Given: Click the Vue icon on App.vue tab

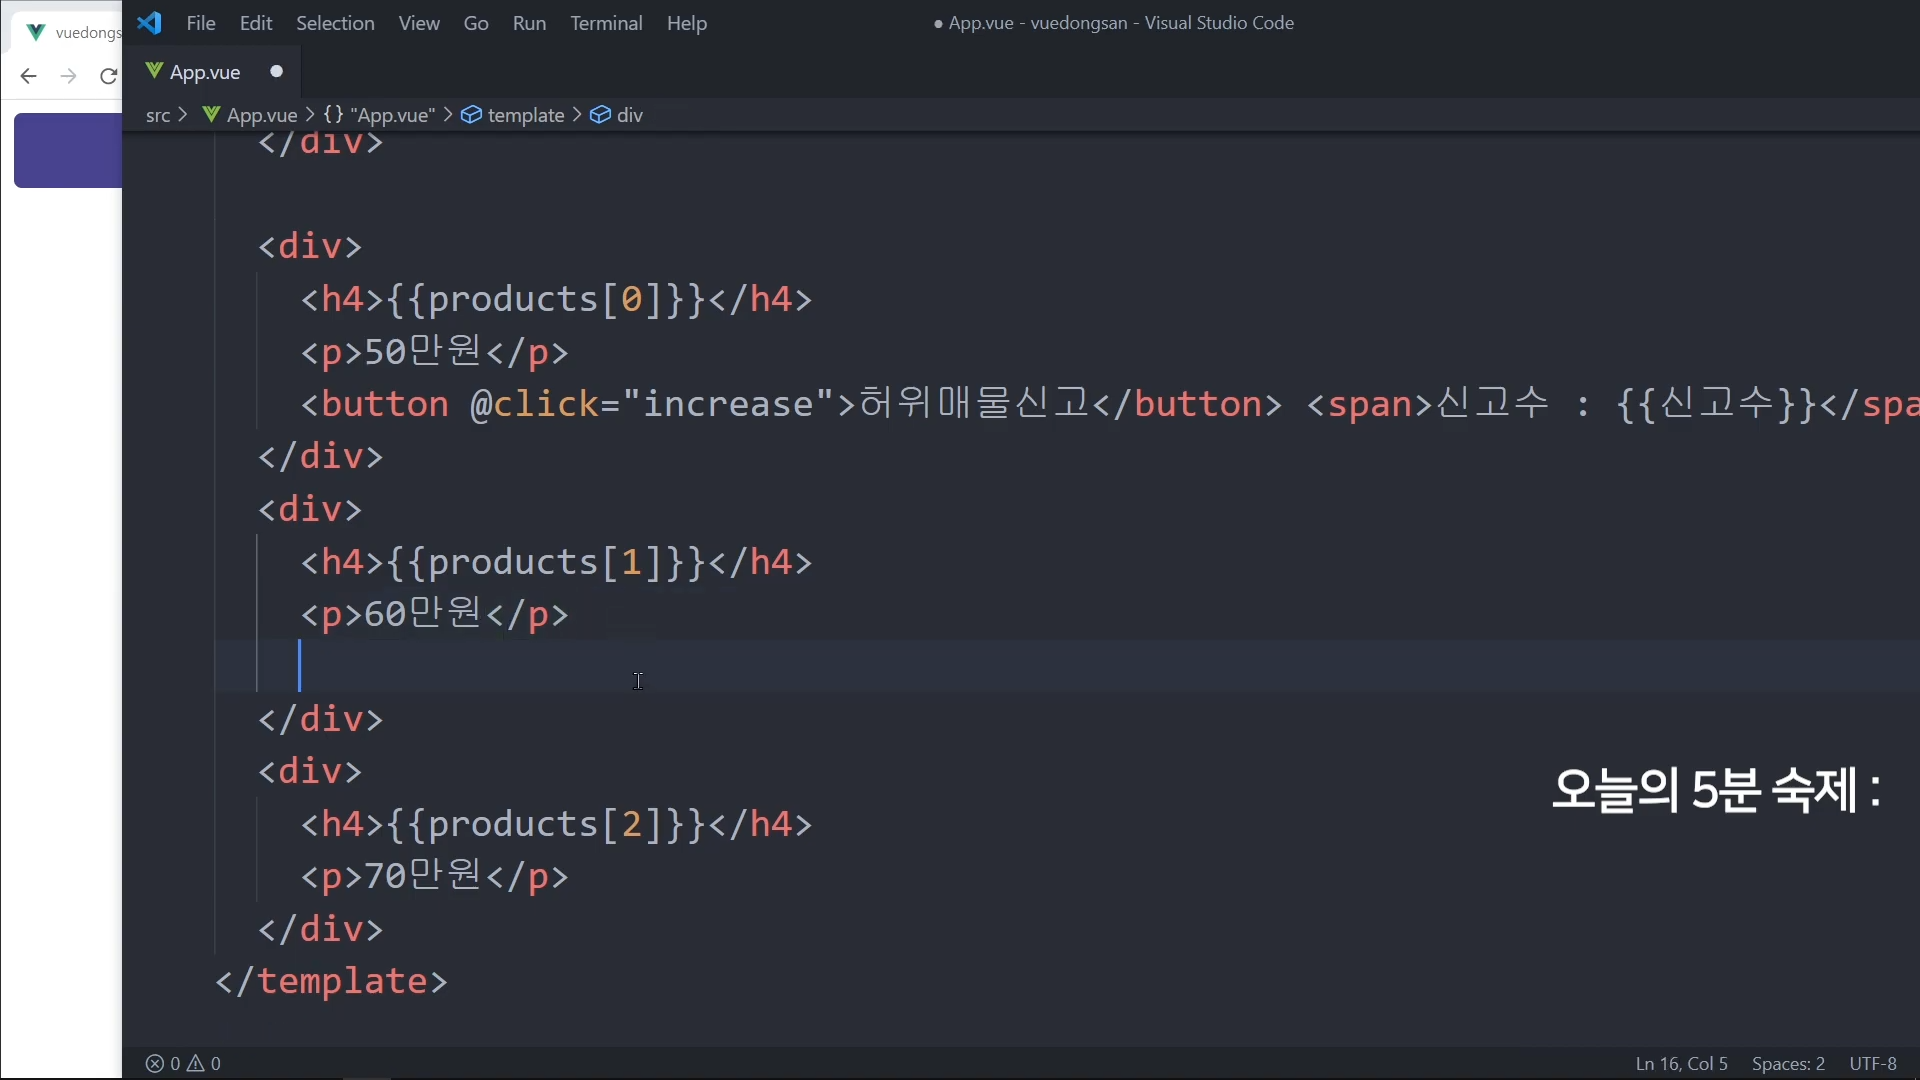Looking at the screenshot, I should click(x=154, y=71).
